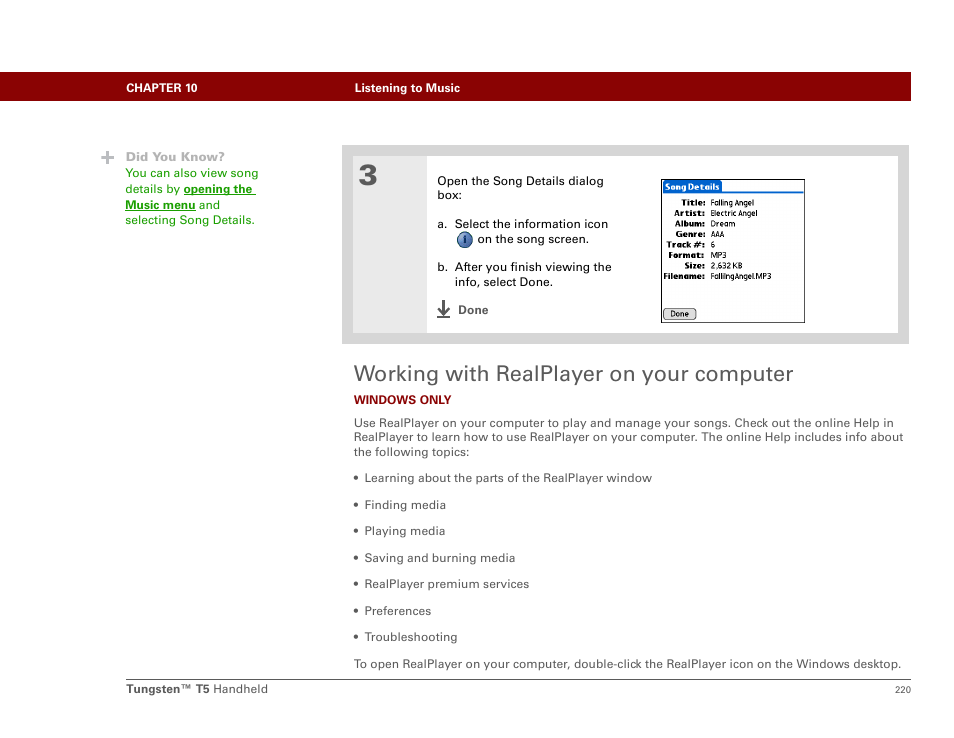Viewport: 954px width, 738px height.
Task: Click 'Artist: Electric Angel' row
Action: [716, 213]
